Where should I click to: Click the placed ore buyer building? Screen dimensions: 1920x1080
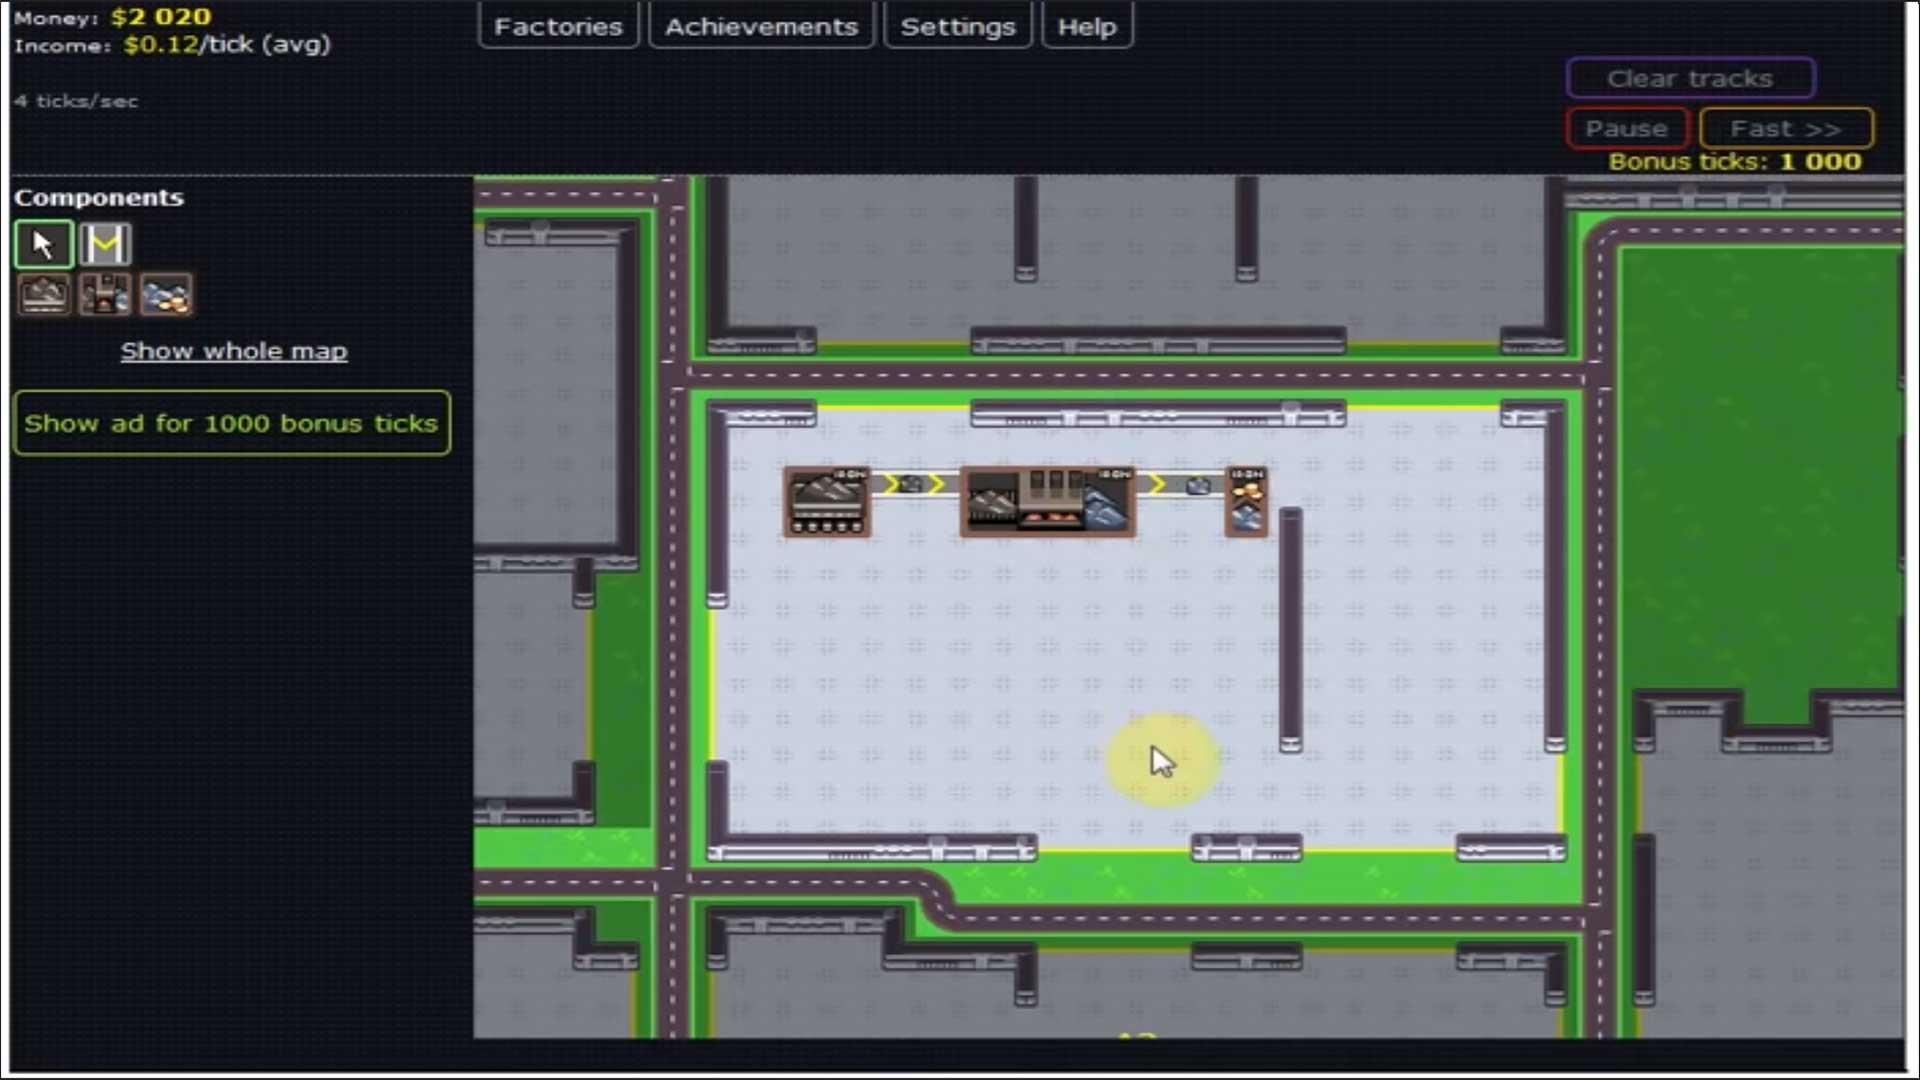point(827,502)
